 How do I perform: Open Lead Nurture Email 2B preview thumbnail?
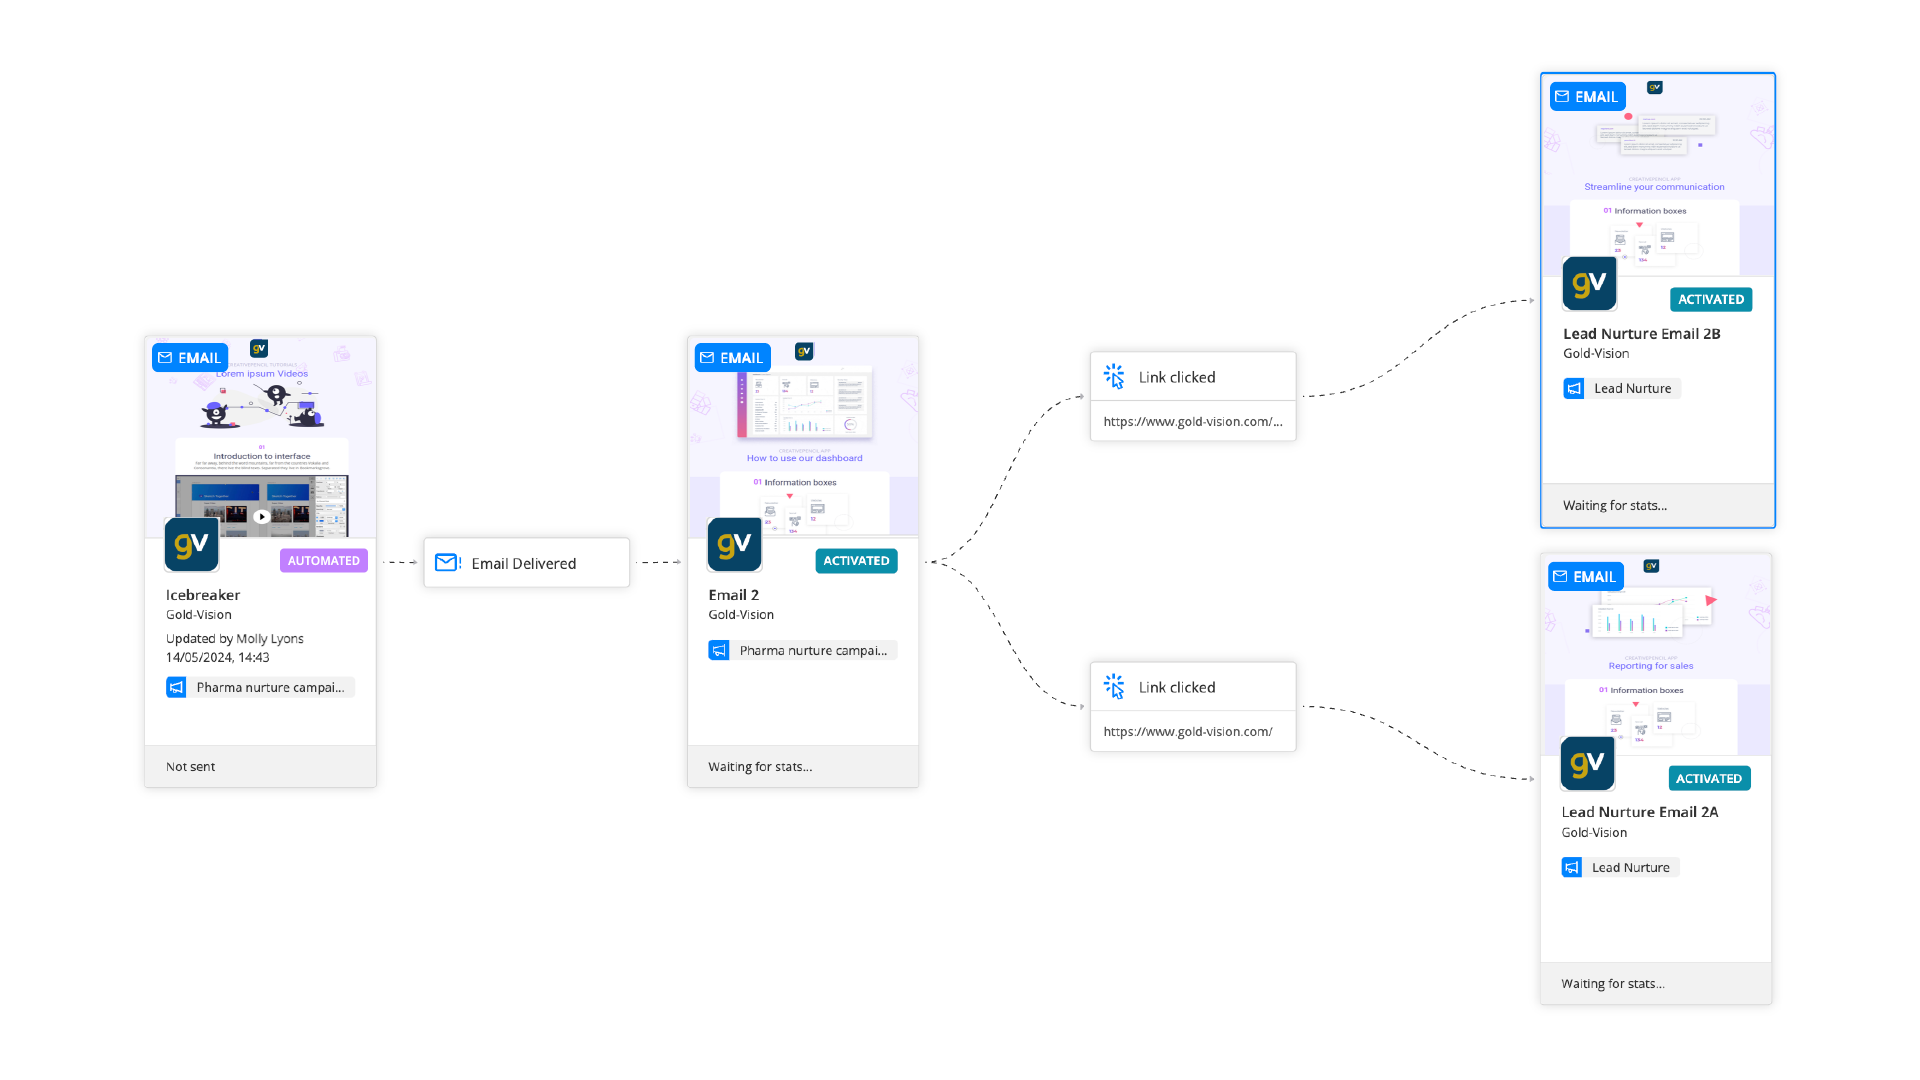[x=1658, y=175]
